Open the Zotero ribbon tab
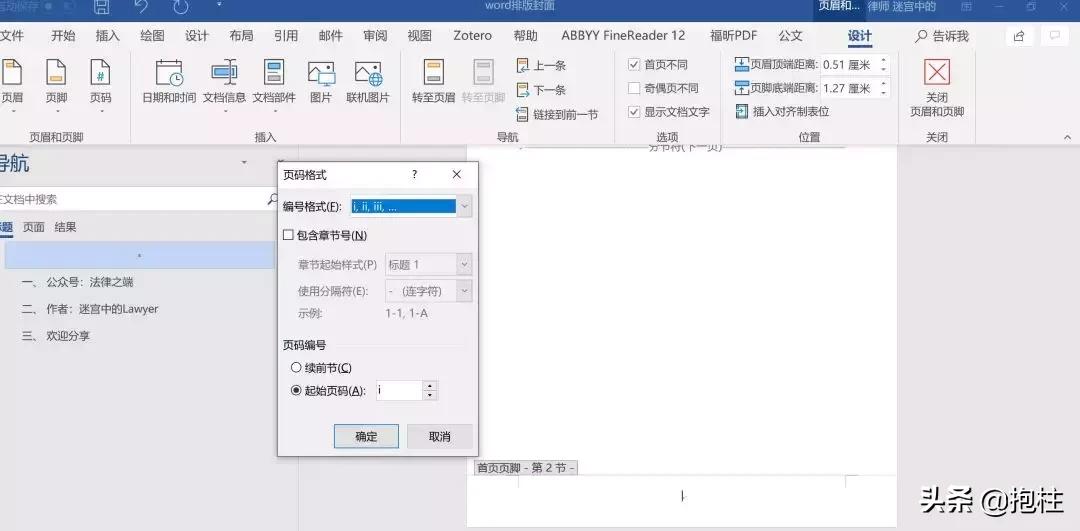Screen dimensions: 1080x531 click(x=472, y=36)
